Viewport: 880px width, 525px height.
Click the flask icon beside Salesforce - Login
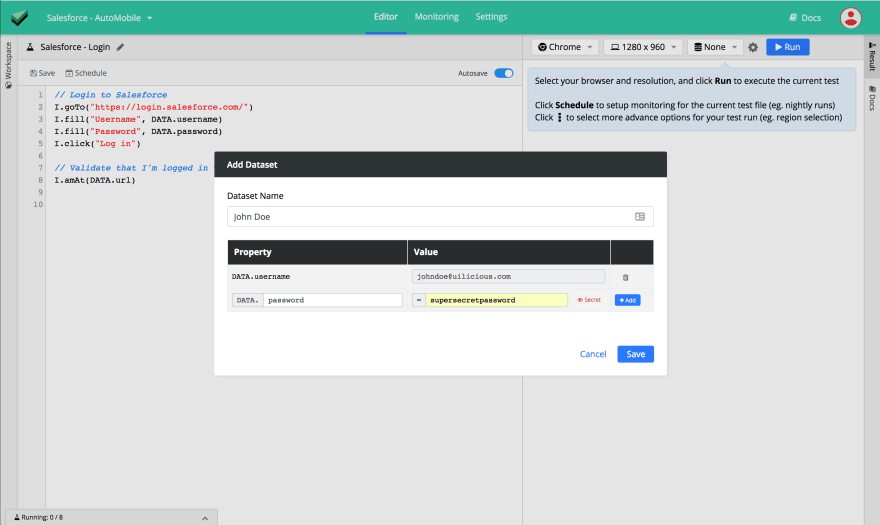30,47
